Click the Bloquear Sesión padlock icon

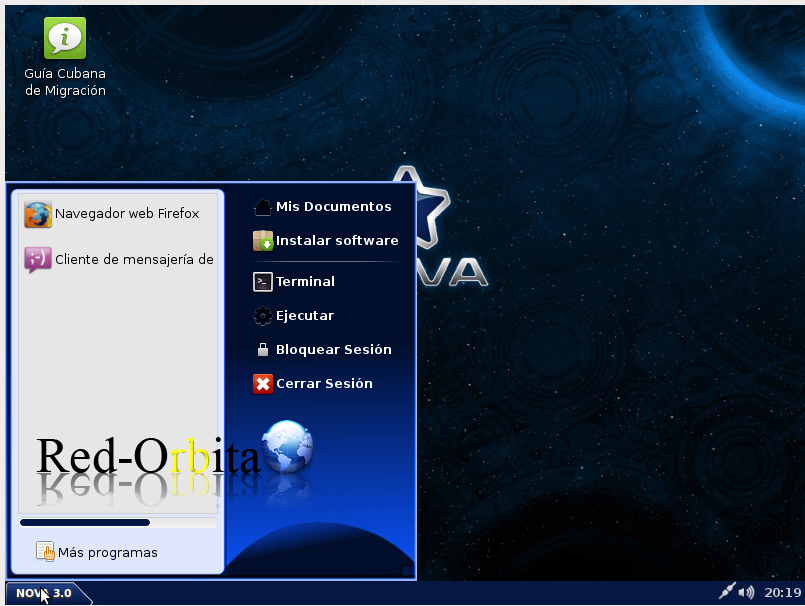[x=263, y=350]
